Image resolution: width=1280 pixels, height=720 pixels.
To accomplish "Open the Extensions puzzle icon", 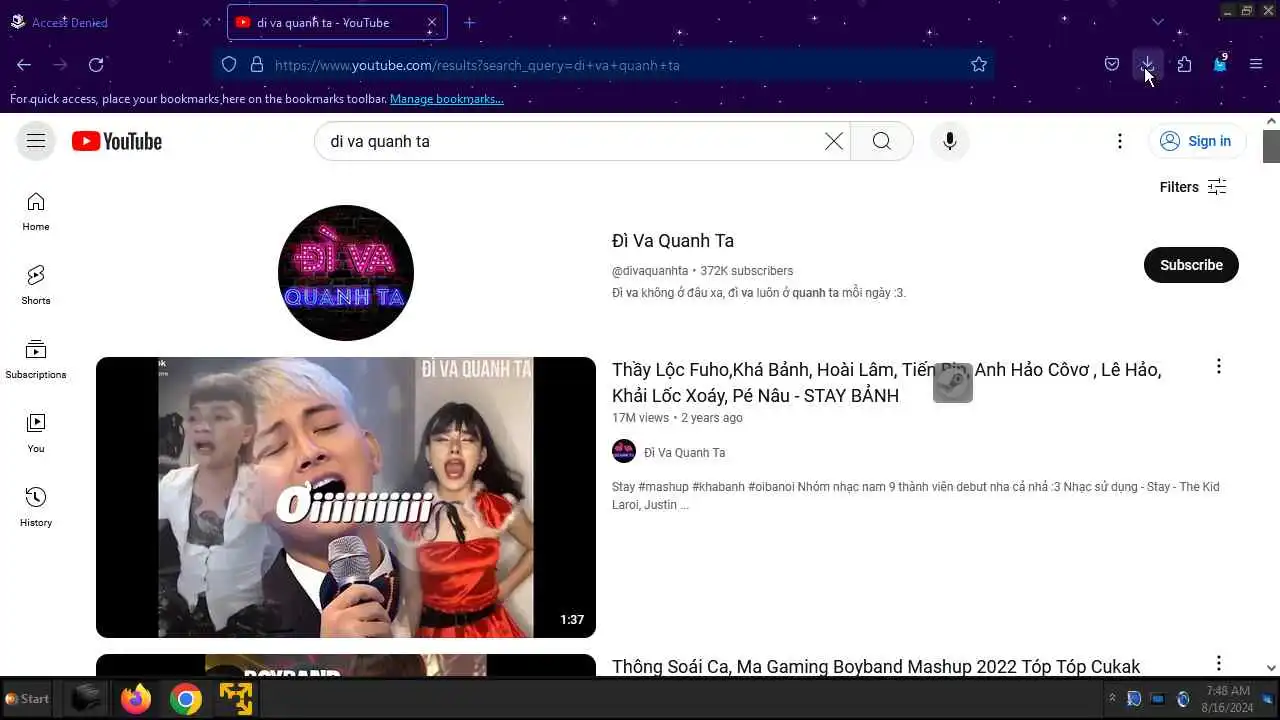I will click(x=1184, y=65).
